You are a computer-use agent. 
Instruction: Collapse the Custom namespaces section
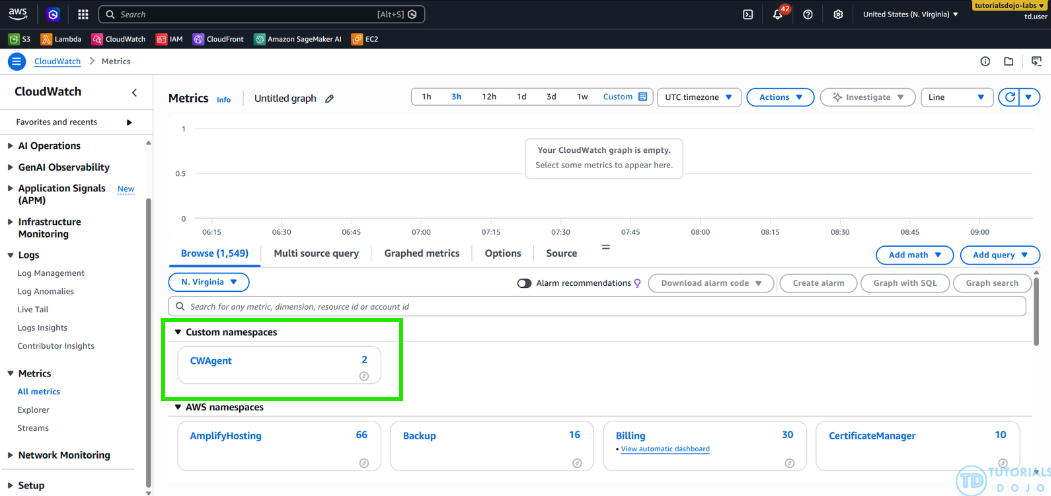click(178, 332)
